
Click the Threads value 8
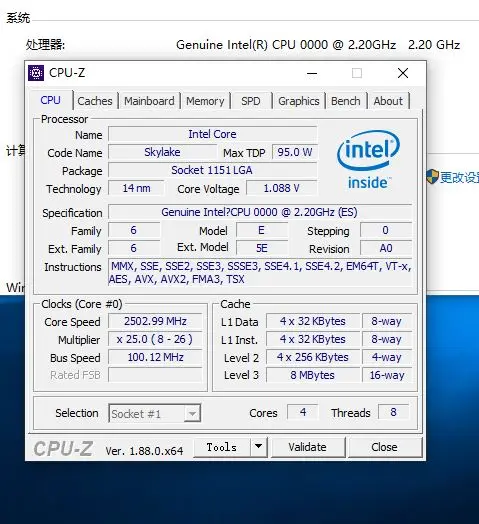pos(393,412)
